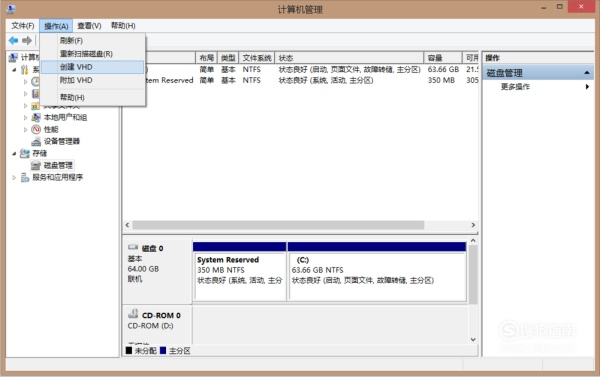Click the 状态良好 (系统, 活动, 主分区) status cell
This screenshot has width=600, height=377.
coord(326,80)
